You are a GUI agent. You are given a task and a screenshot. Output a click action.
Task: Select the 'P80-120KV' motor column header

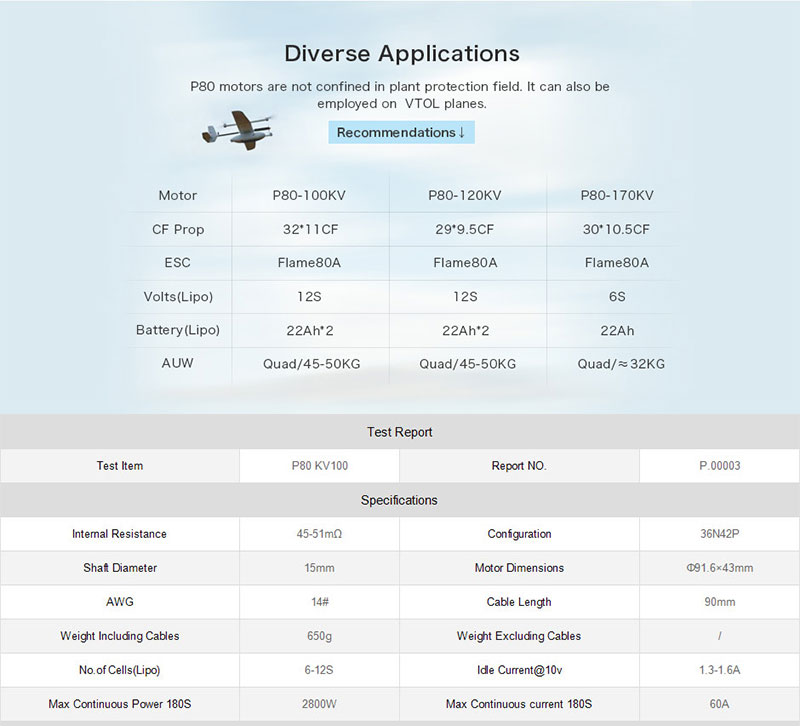465,195
